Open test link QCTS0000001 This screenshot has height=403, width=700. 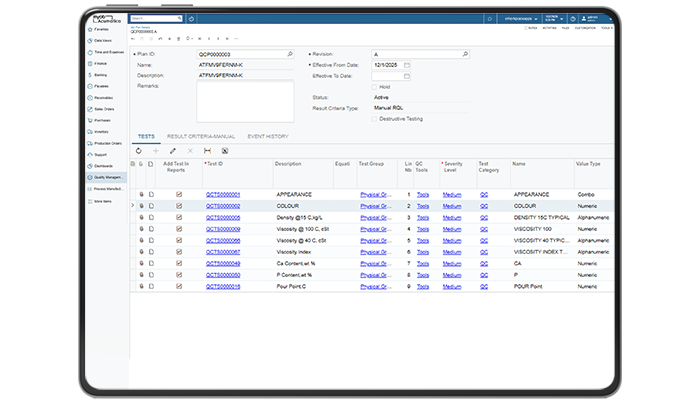pyautogui.click(x=223, y=195)
